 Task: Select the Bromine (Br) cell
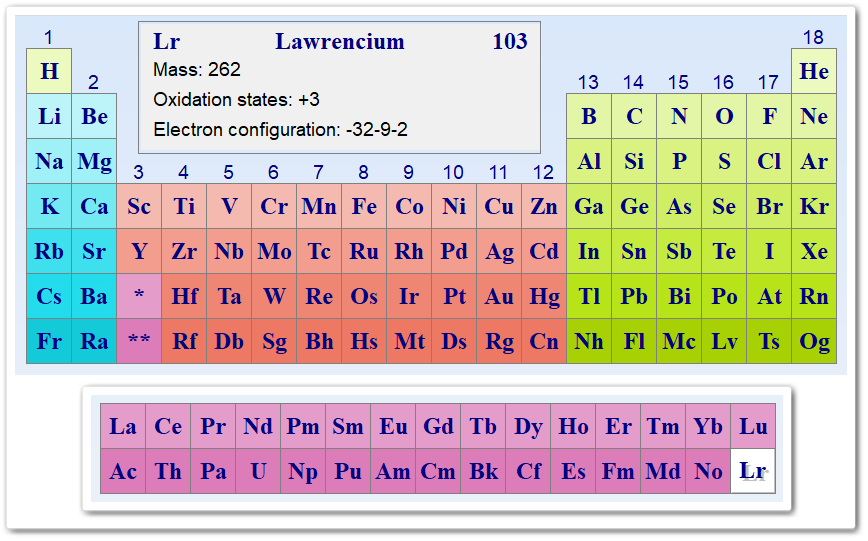[x=769, y=207]
